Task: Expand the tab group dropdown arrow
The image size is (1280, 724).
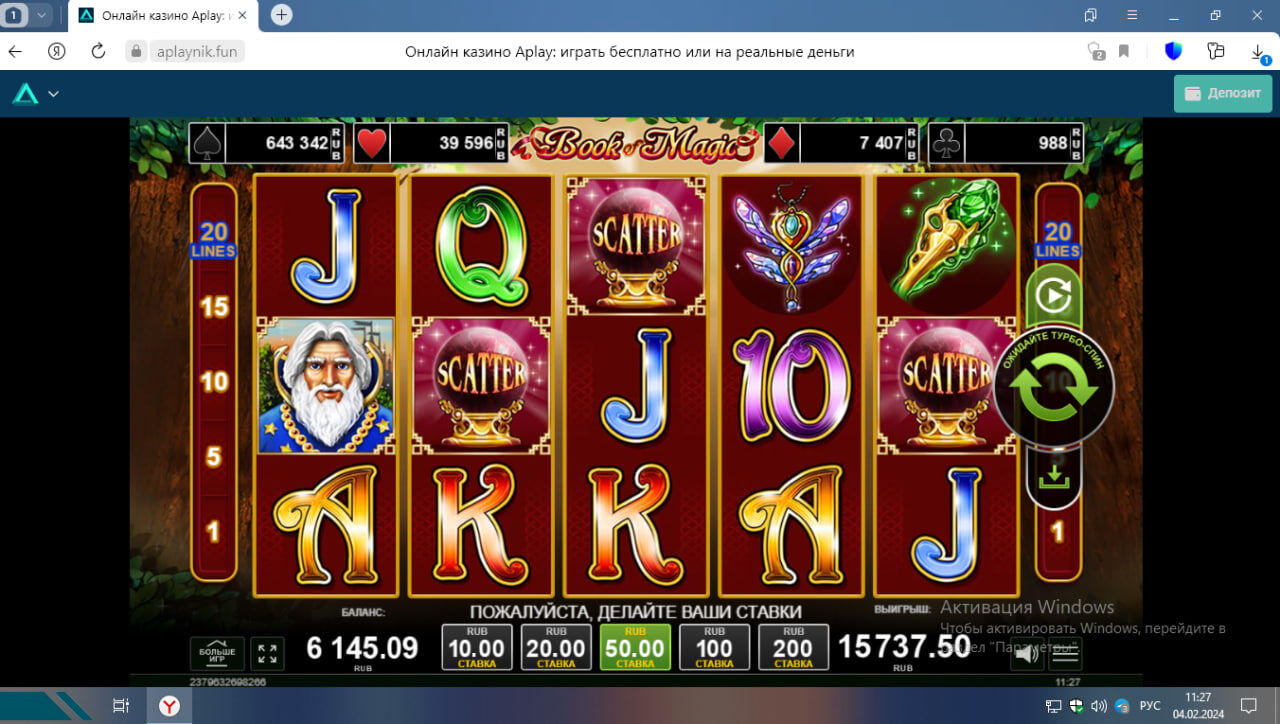Action: click(x=41, y=15)
